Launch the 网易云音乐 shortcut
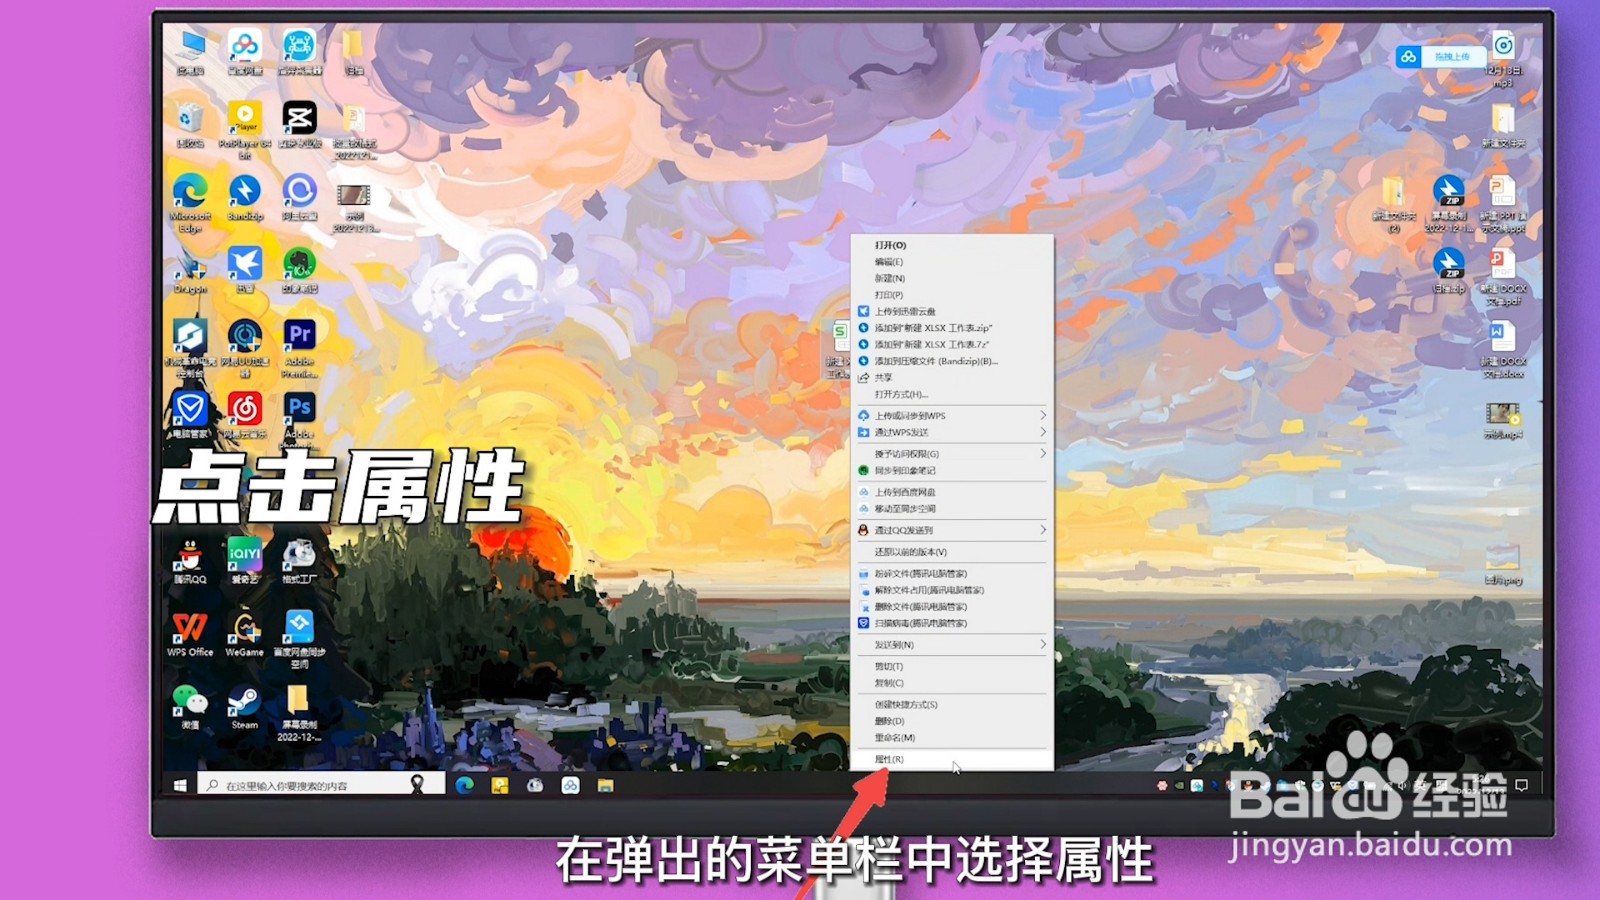This screenshot has height=900, width=1600. 245,415
